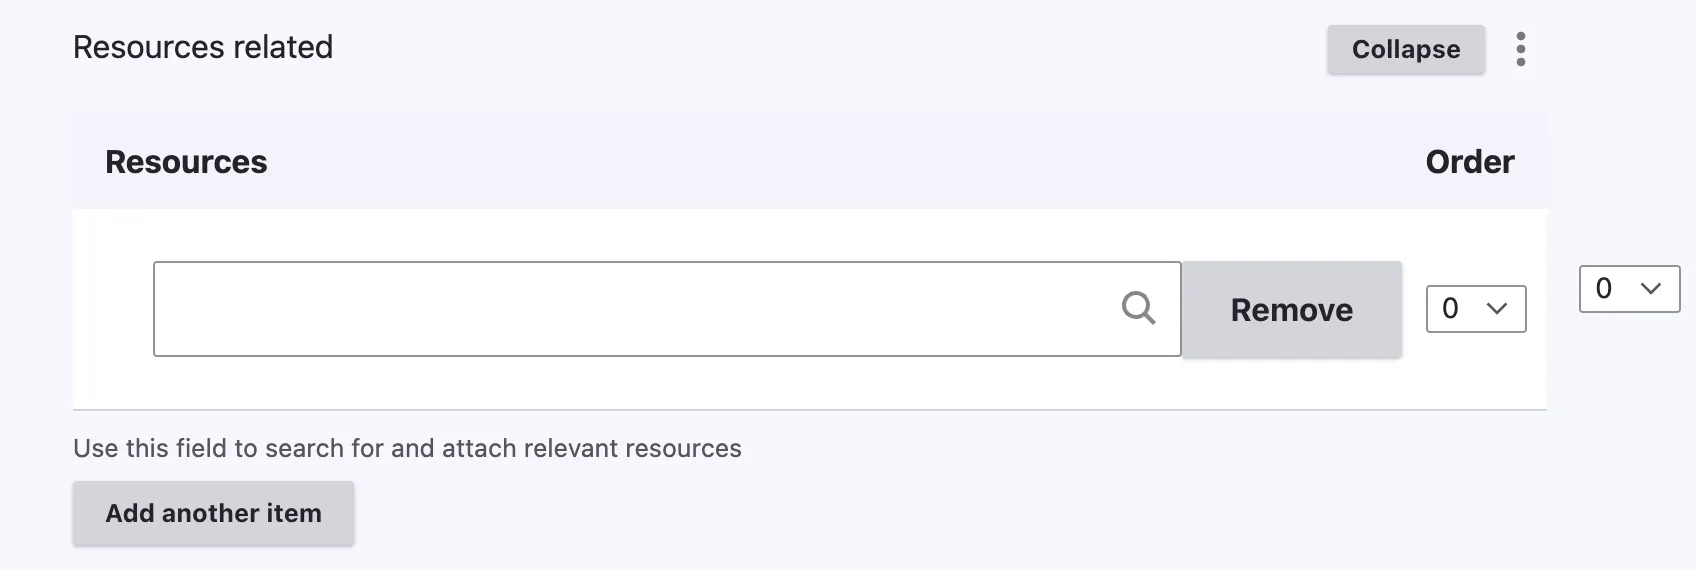Click the magnifier search icon in the field

pos(1138,308)
